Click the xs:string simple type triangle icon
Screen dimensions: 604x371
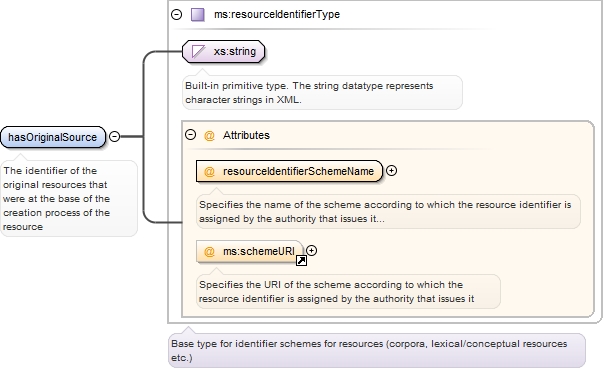pos(198,51)
